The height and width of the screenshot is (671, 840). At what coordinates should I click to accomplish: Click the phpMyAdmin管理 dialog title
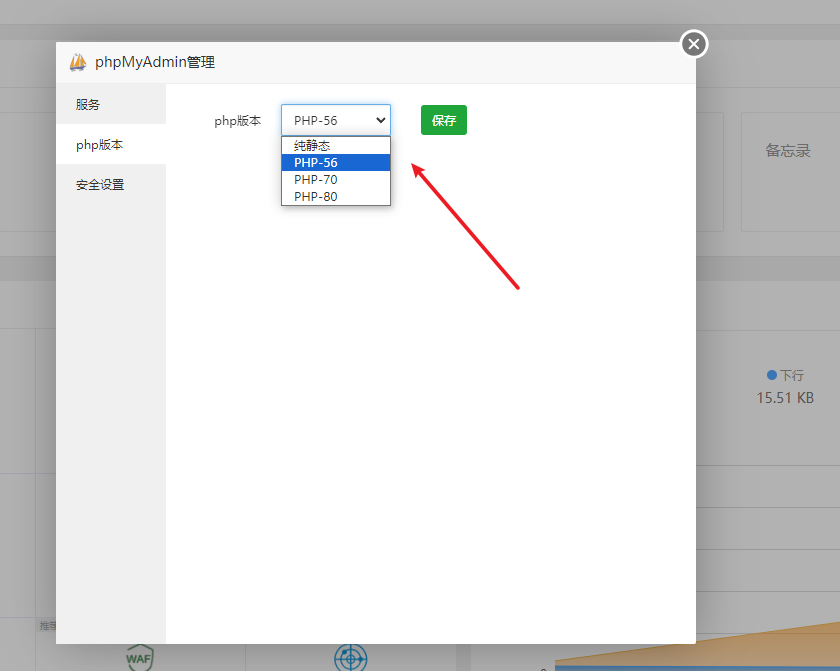tap(155, 62)
